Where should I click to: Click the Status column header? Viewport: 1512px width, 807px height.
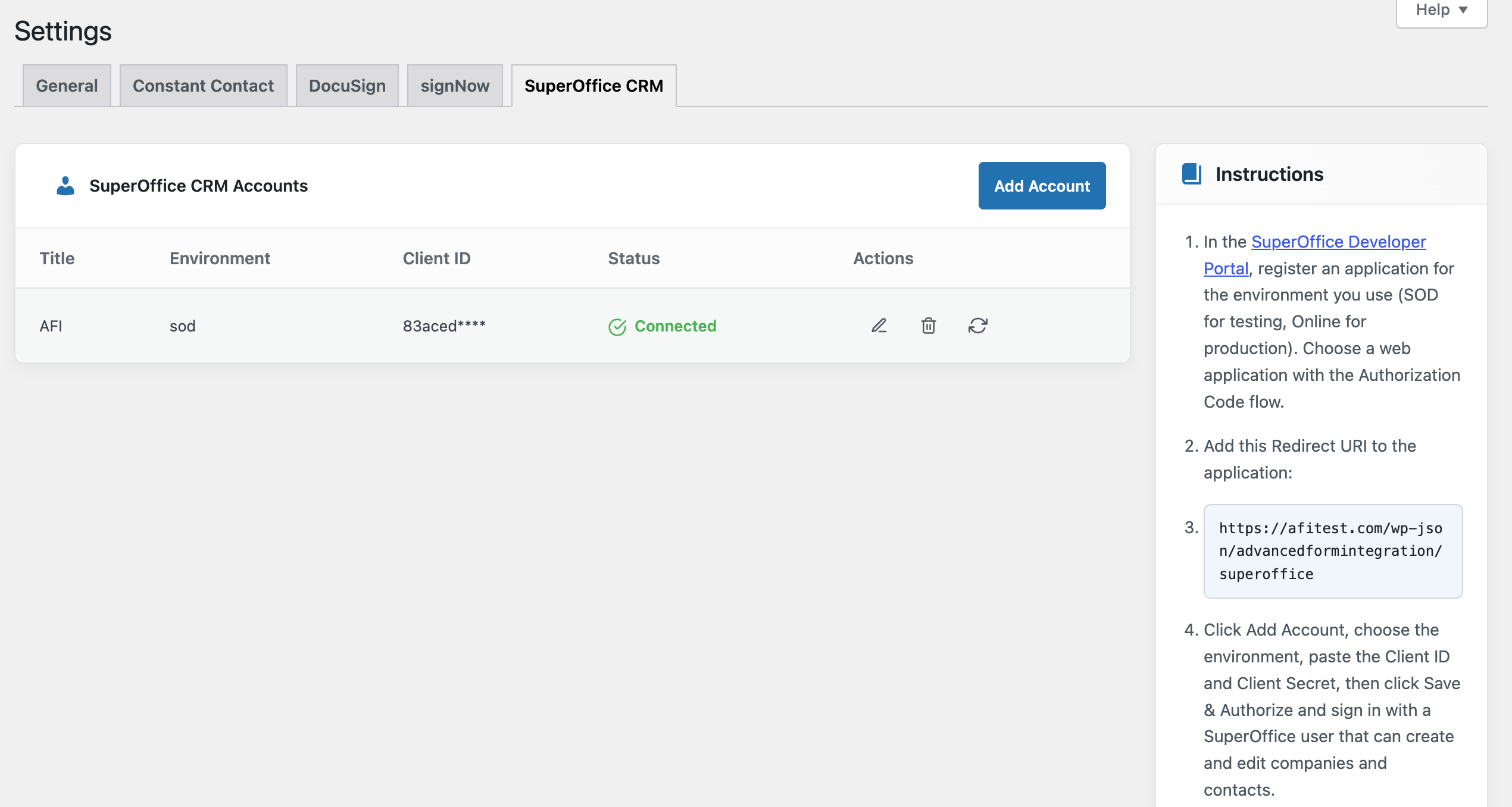pyautogui.click(x=634, y=258)
